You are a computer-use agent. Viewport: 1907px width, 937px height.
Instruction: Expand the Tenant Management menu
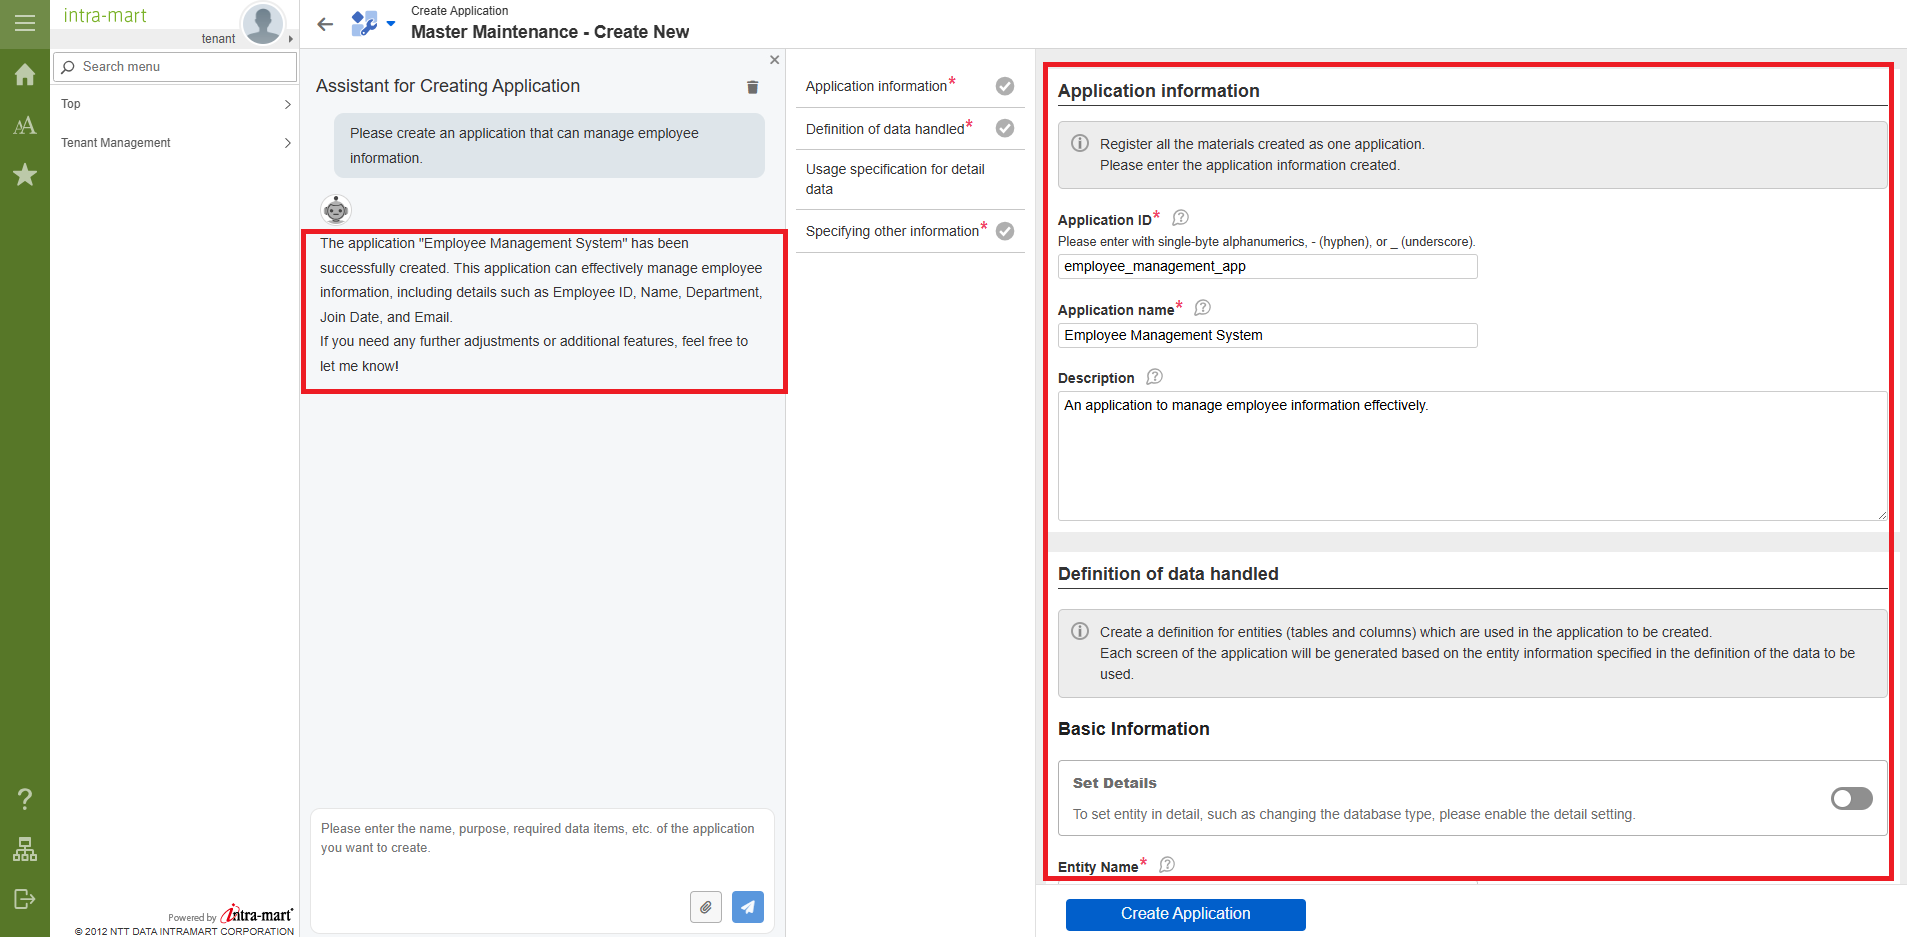(175, 143)
